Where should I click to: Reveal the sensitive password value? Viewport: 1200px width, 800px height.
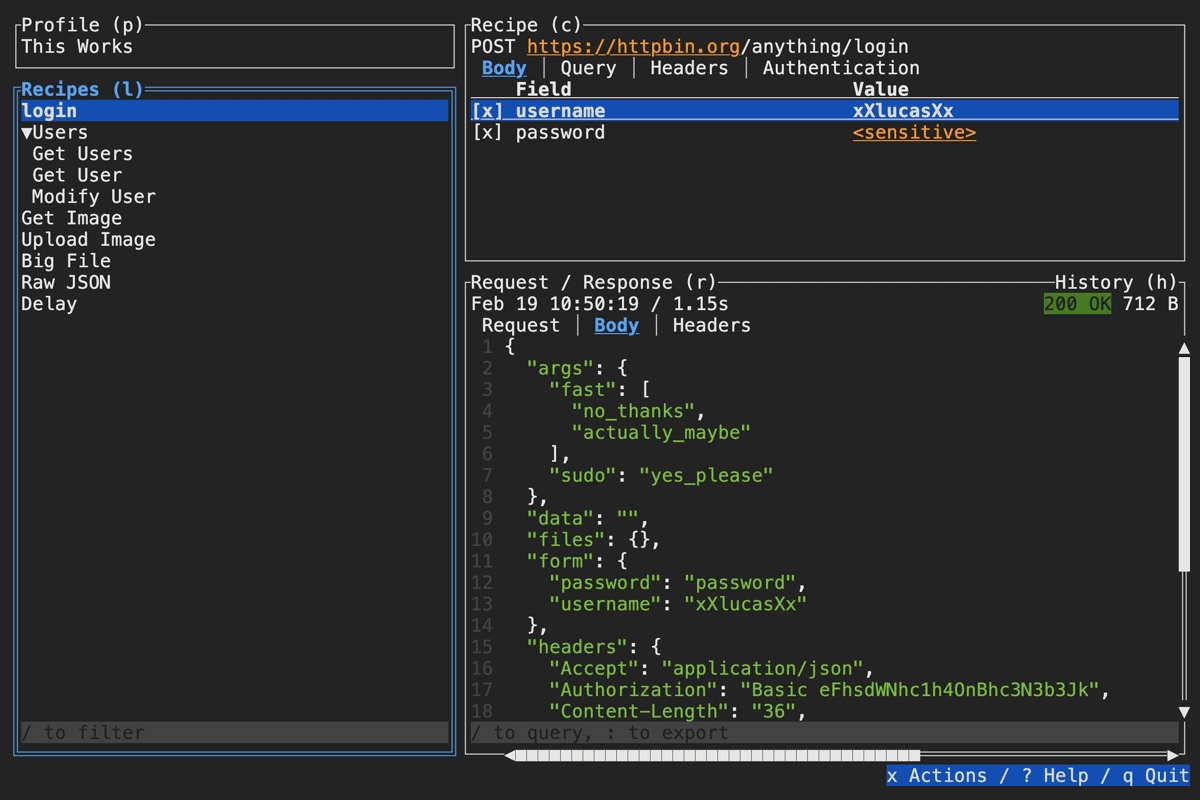click(913, 132)
